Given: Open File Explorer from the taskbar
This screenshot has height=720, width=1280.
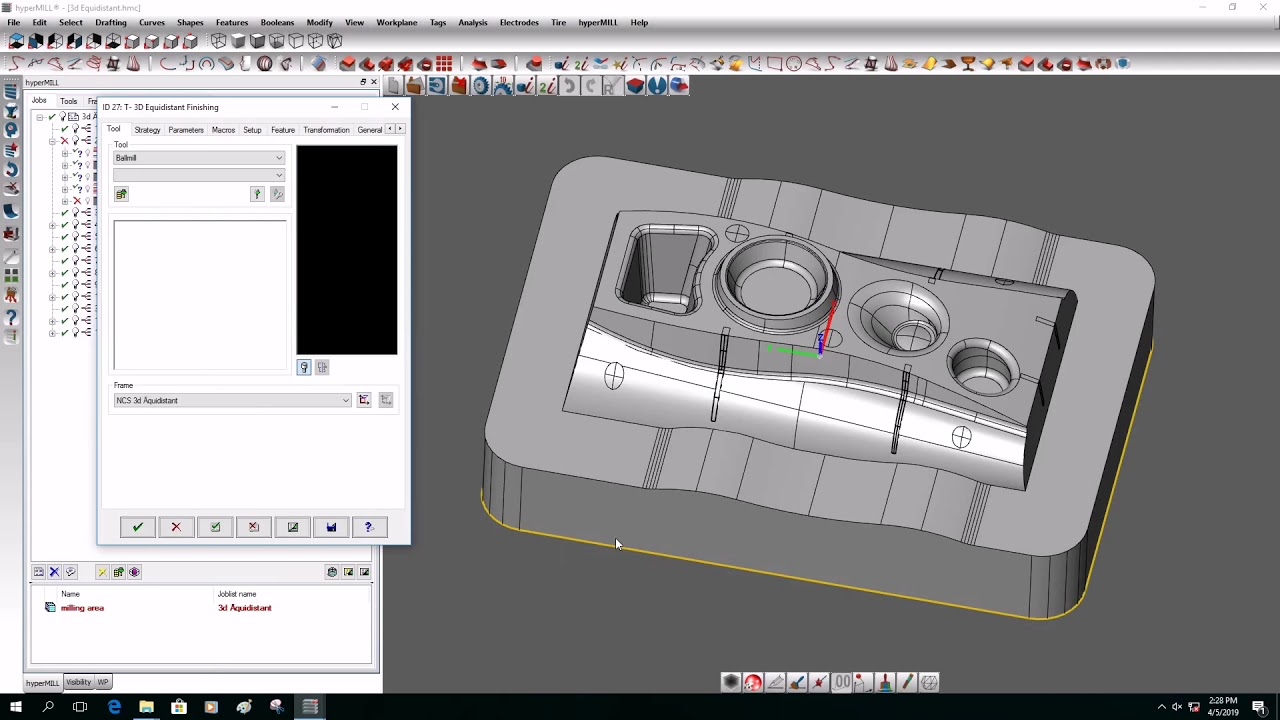Looking at the screenshot, I should (146, 707).
